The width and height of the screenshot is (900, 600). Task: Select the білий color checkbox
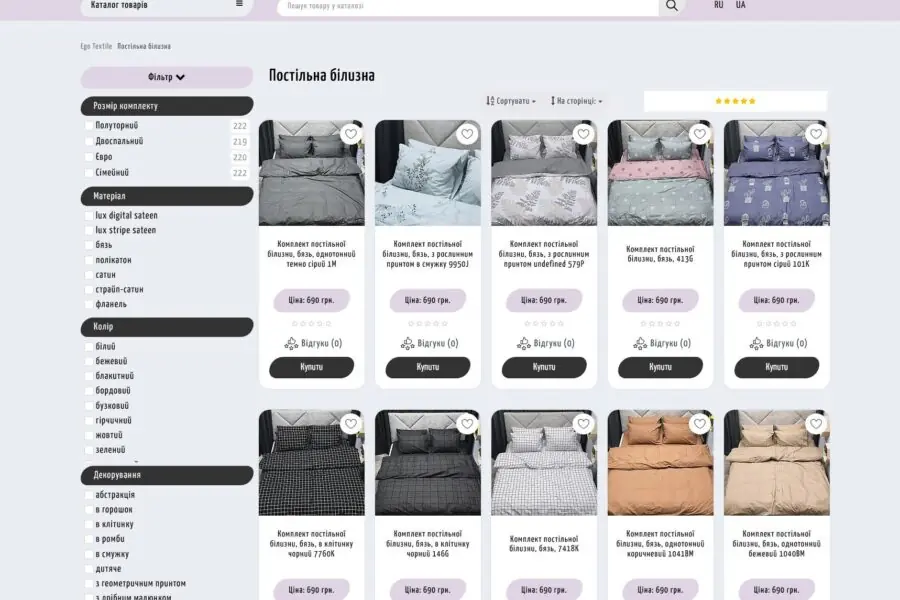[88, 347]
